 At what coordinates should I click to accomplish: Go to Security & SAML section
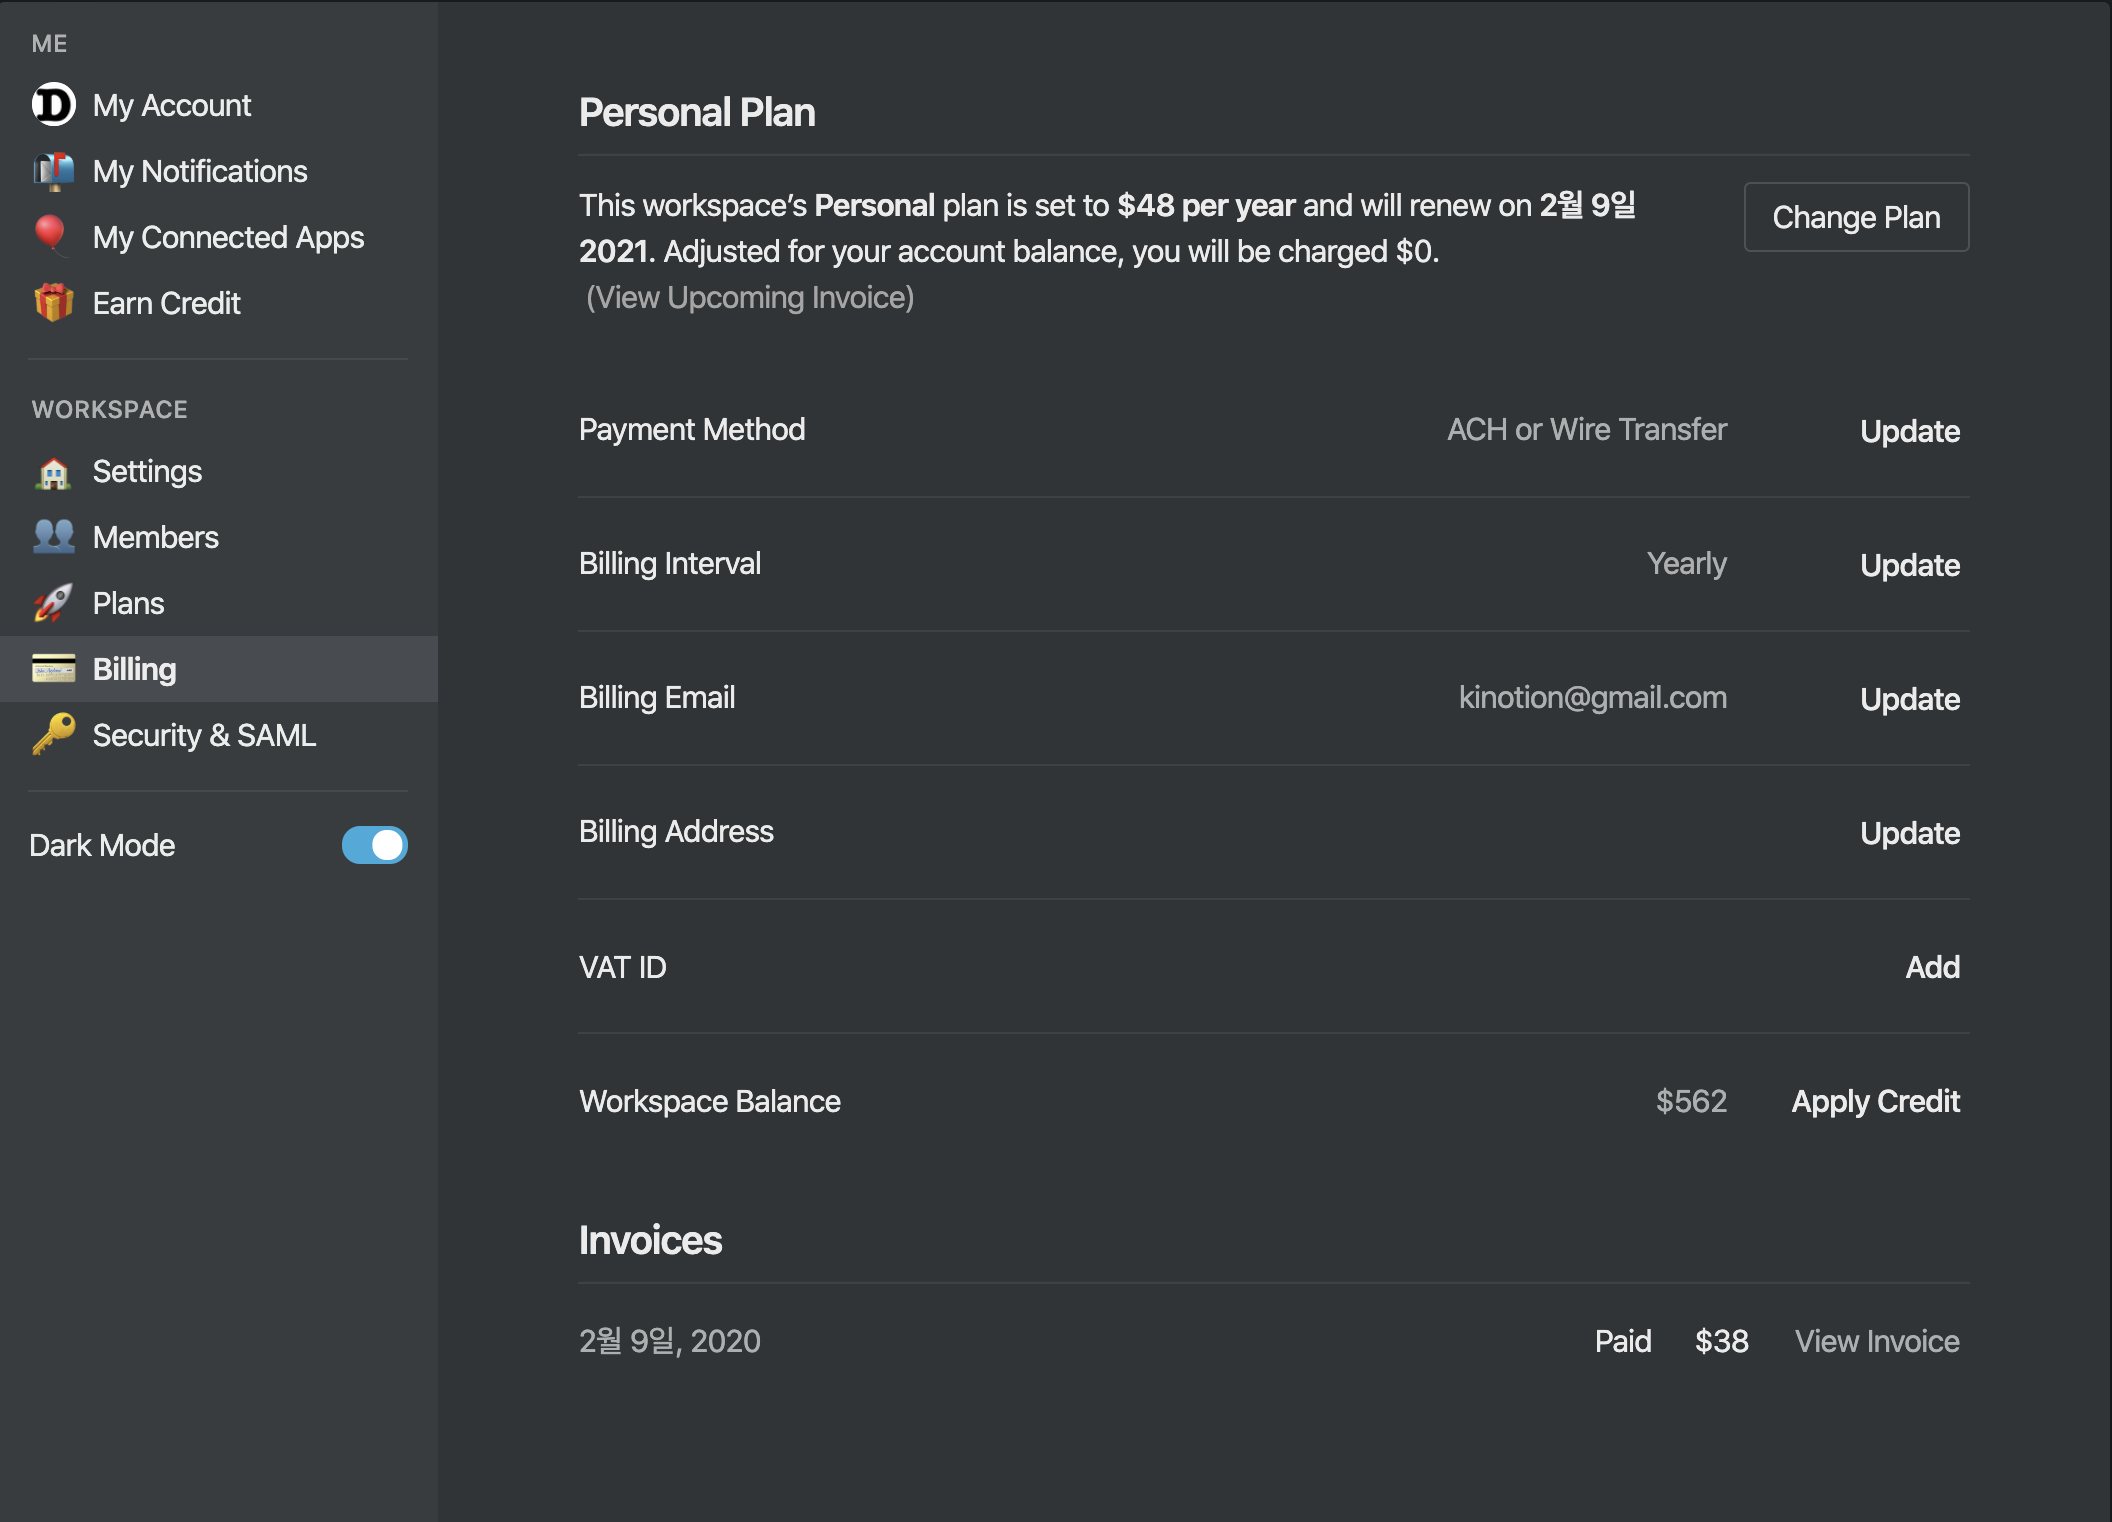[204, 736]
